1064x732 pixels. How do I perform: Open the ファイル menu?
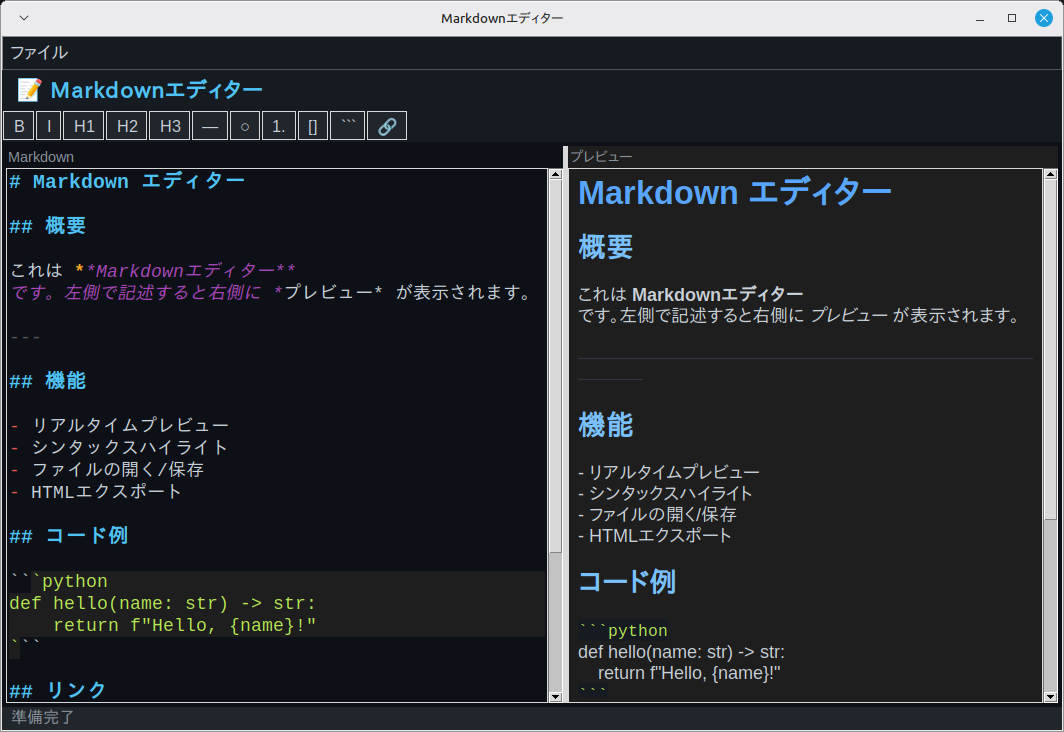point(39,52)
